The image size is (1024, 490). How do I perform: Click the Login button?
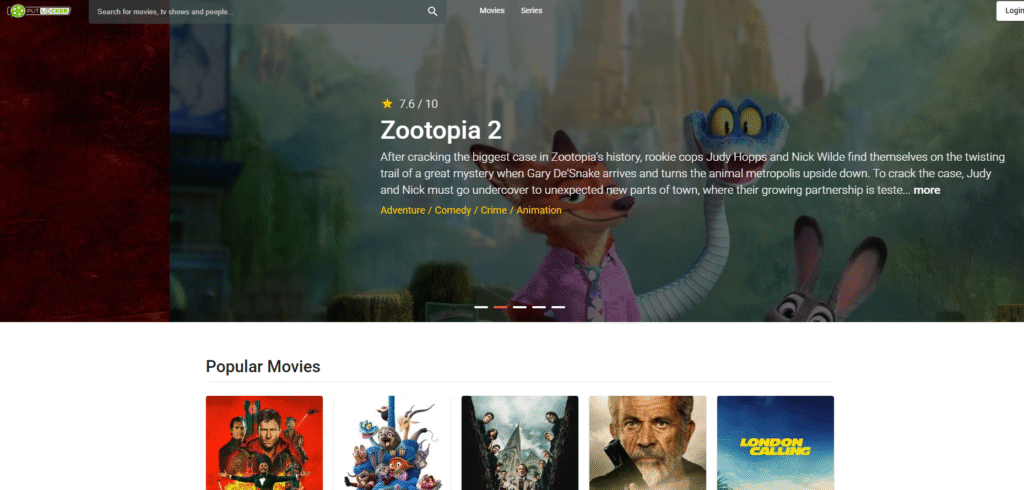(x=1010, y=11)
